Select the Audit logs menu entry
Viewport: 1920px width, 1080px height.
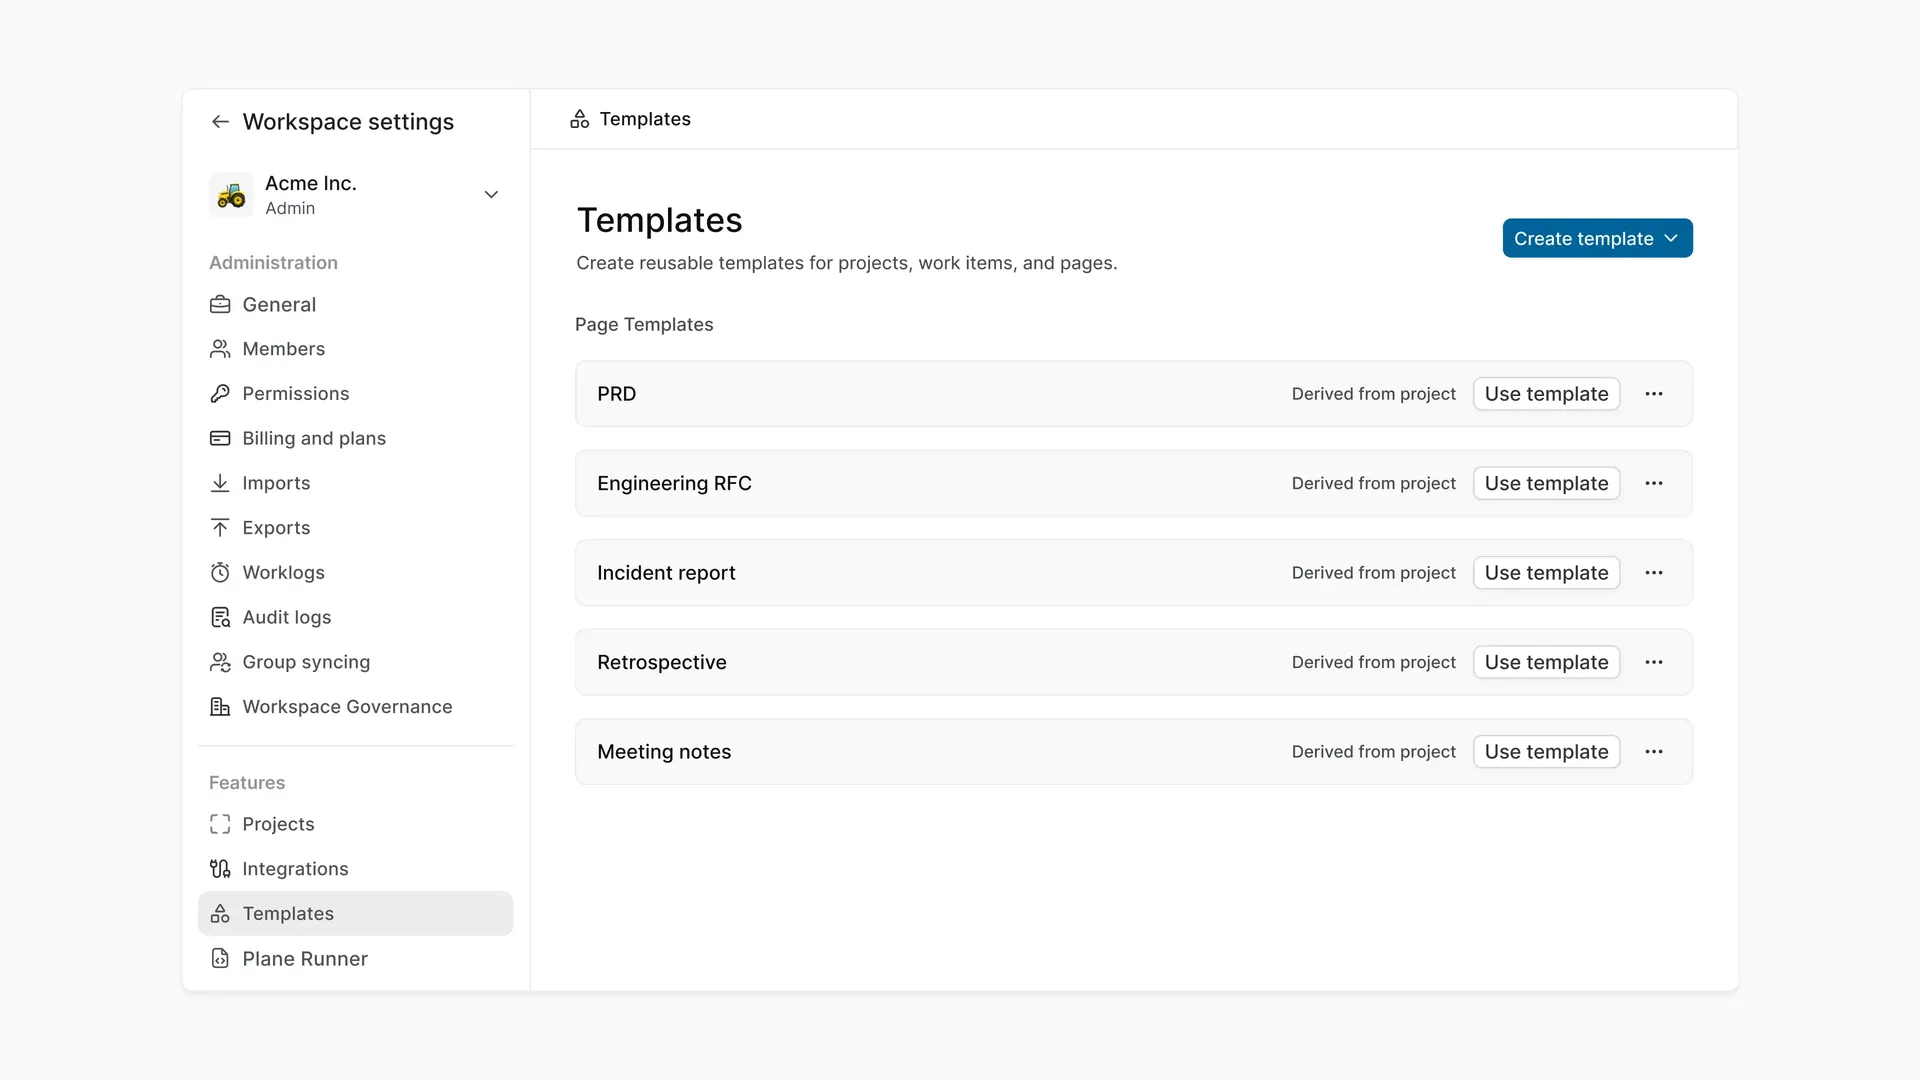[355, 617]
